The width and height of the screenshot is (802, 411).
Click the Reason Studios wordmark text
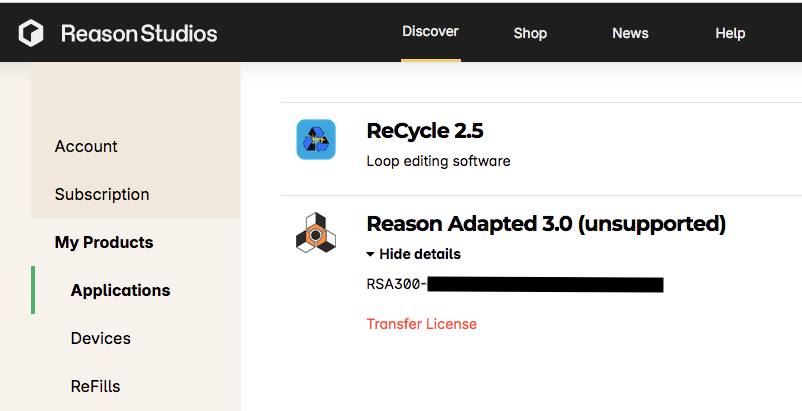coord(139,34)
